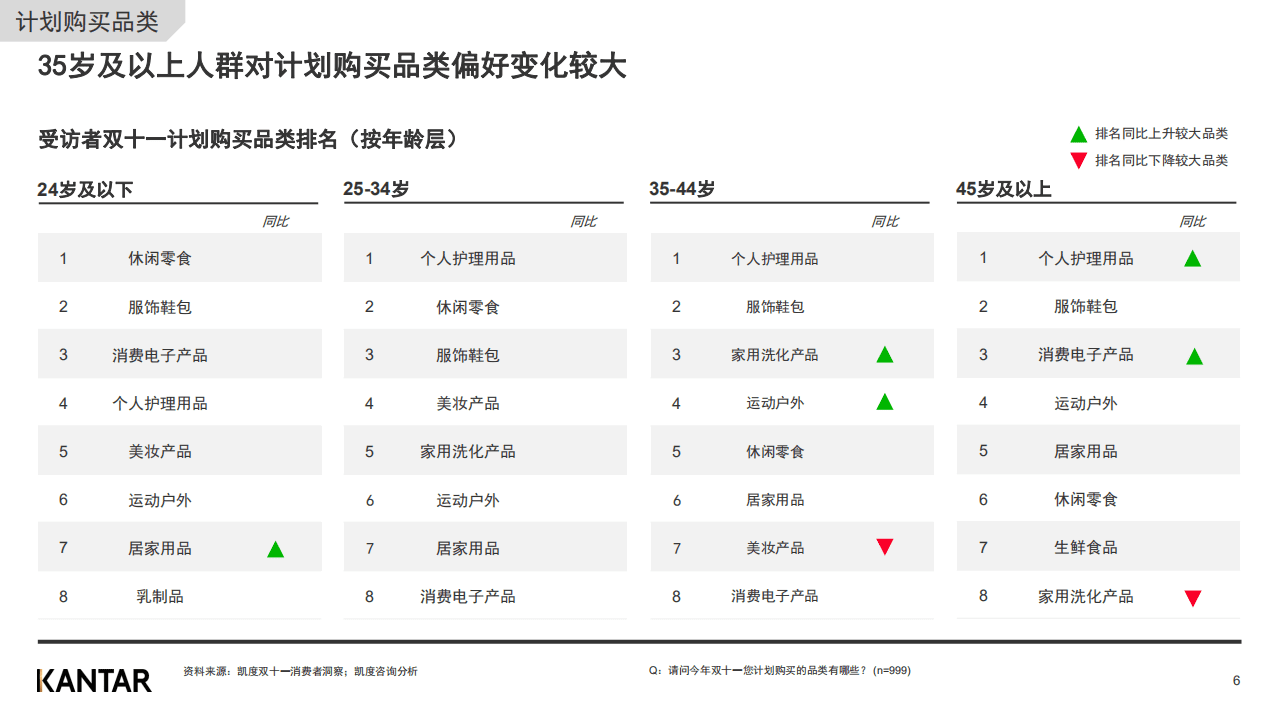The image size is (1279, 719).
Task: Click the red triangle beside 家用洗化产品 in 45岁及以上
Action: tap(1193, 597)
